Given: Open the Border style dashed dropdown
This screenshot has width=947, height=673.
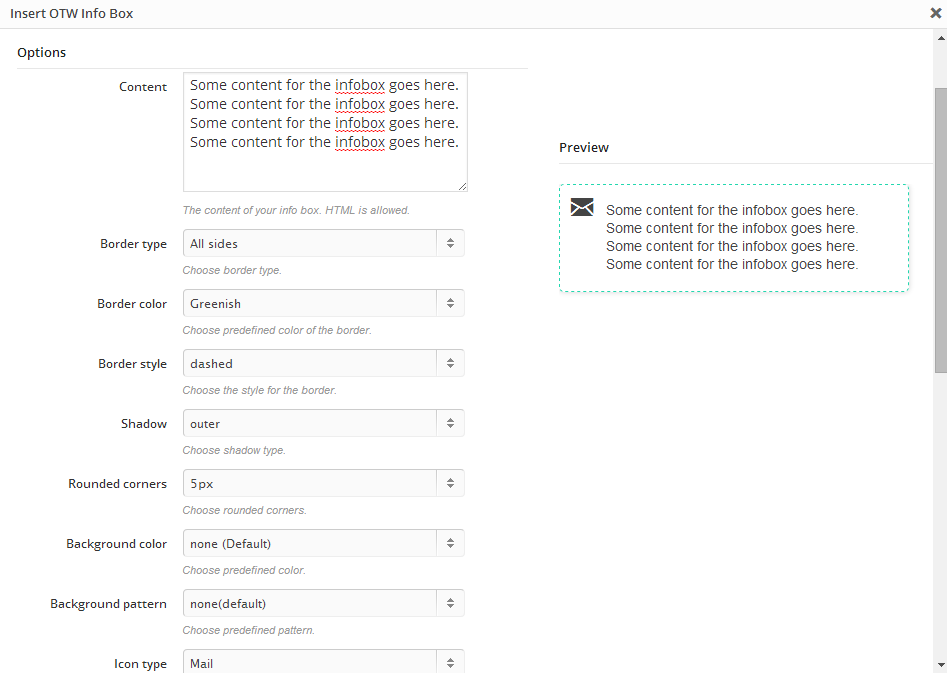Looking at the screenshot, I should (324, 363).
